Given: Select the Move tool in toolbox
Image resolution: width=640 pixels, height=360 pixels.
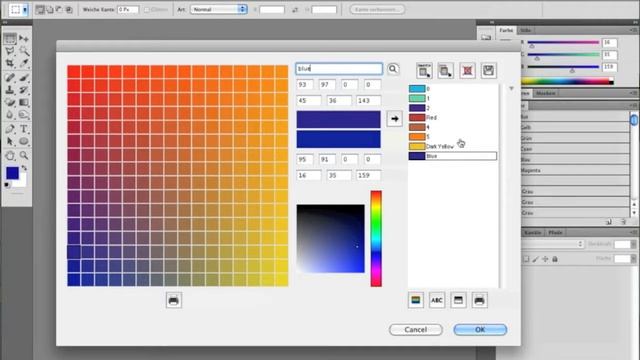Looking at the screenshot, I should coord(24,39).
